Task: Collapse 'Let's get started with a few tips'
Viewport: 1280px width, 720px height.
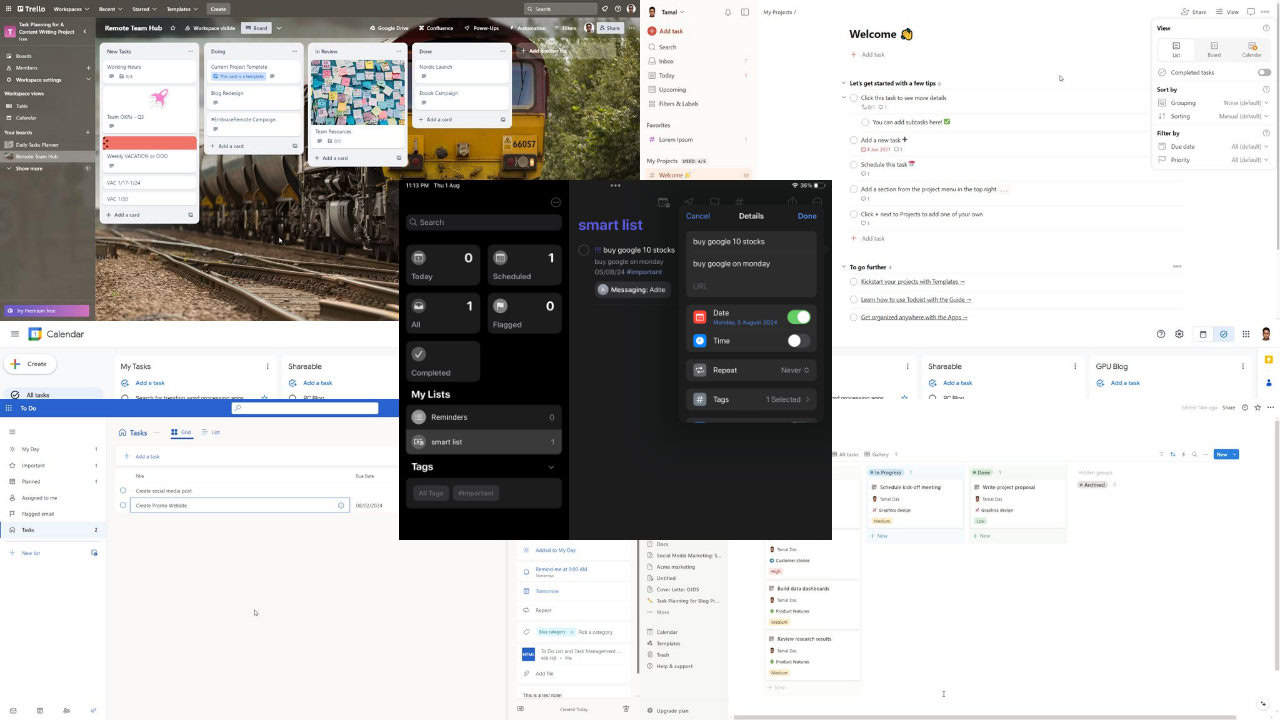Action: (844, 83)
